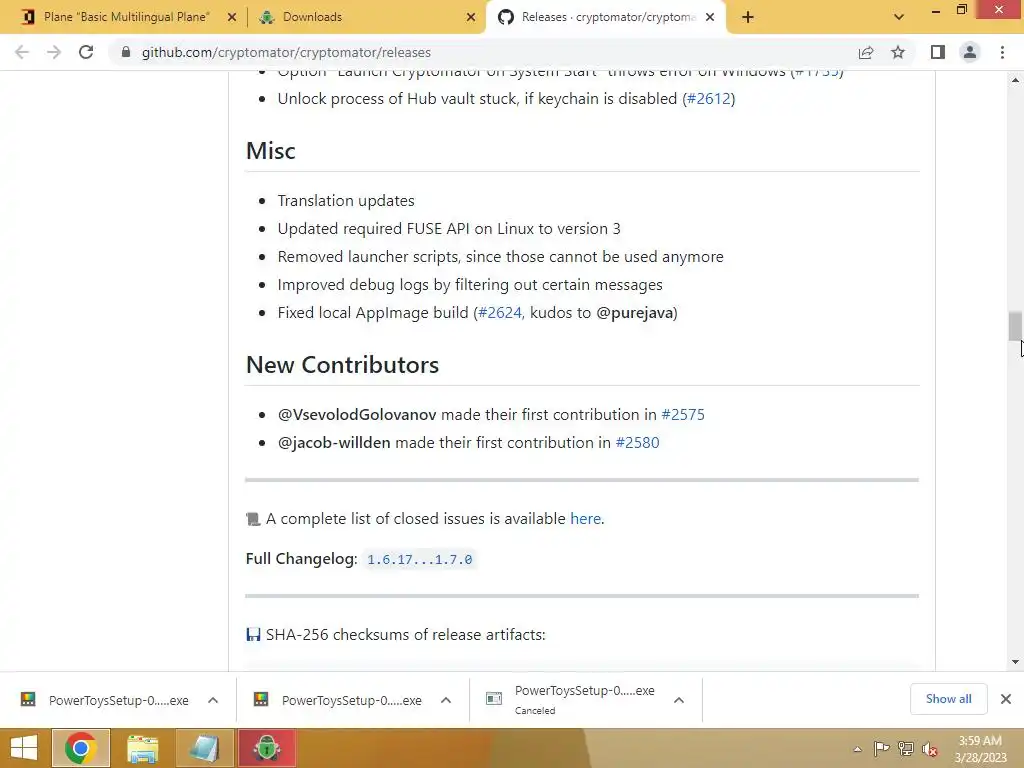The height and width of the screenshot is (768, 1024).
Task: Click Chrome icon in taskbar
Action: (81, 748)
